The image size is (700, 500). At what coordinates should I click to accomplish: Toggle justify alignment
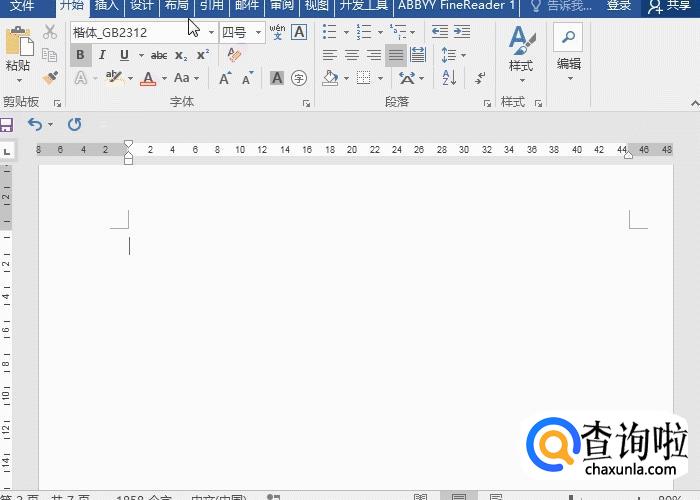396,55
